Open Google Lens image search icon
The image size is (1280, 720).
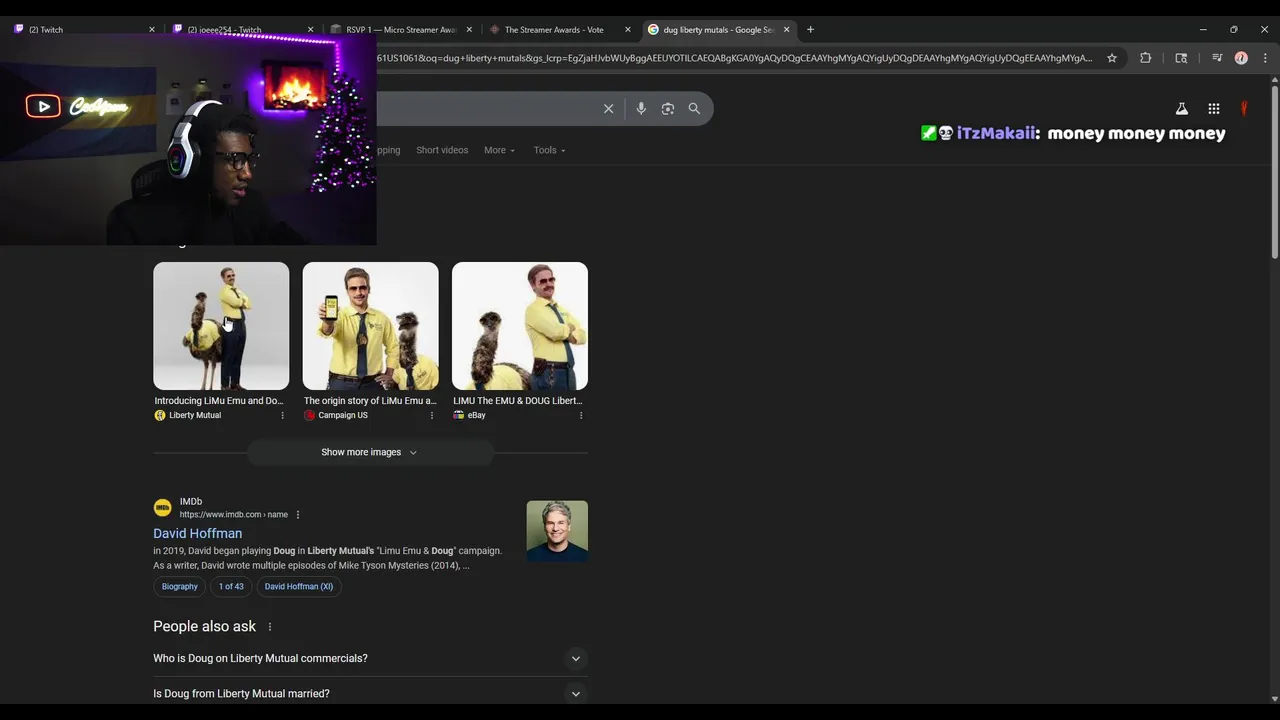point(668,109)
